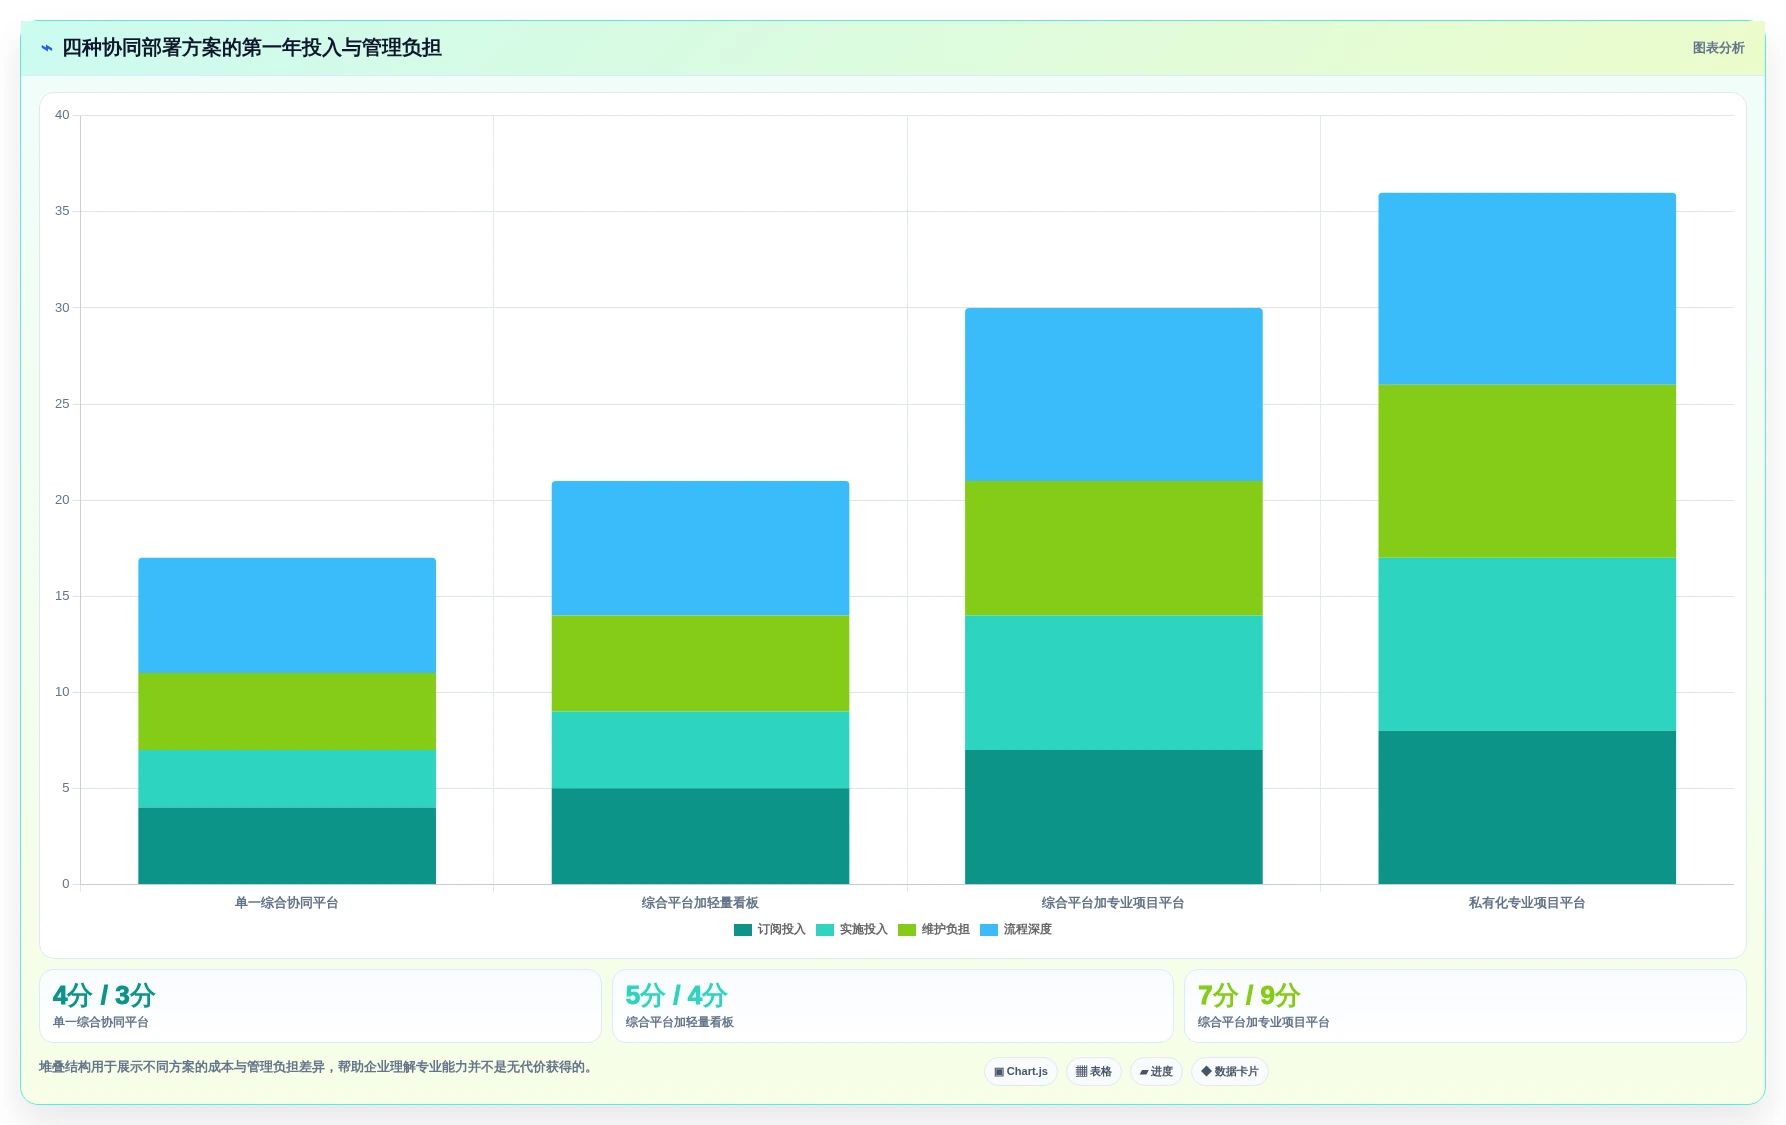The width and height of the screenshot is (1786, 1125).
Task: Click the light teal 实施投入 segment of 综合平台加轻量看板 bar
Action: point(700,750)
